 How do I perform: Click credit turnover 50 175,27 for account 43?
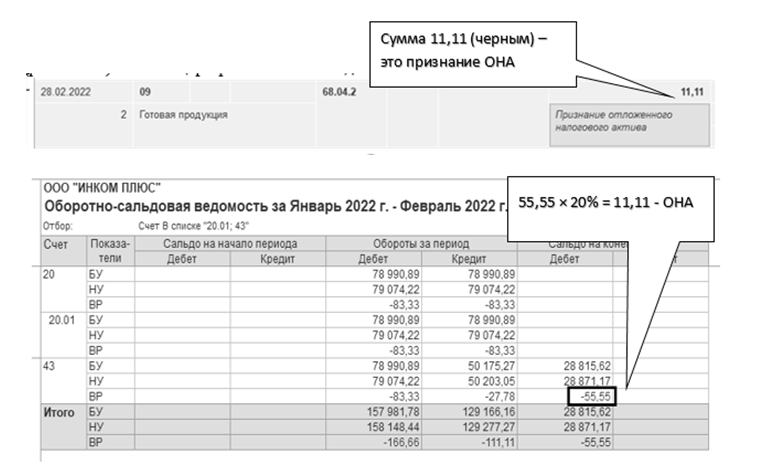tap(491, 366)
